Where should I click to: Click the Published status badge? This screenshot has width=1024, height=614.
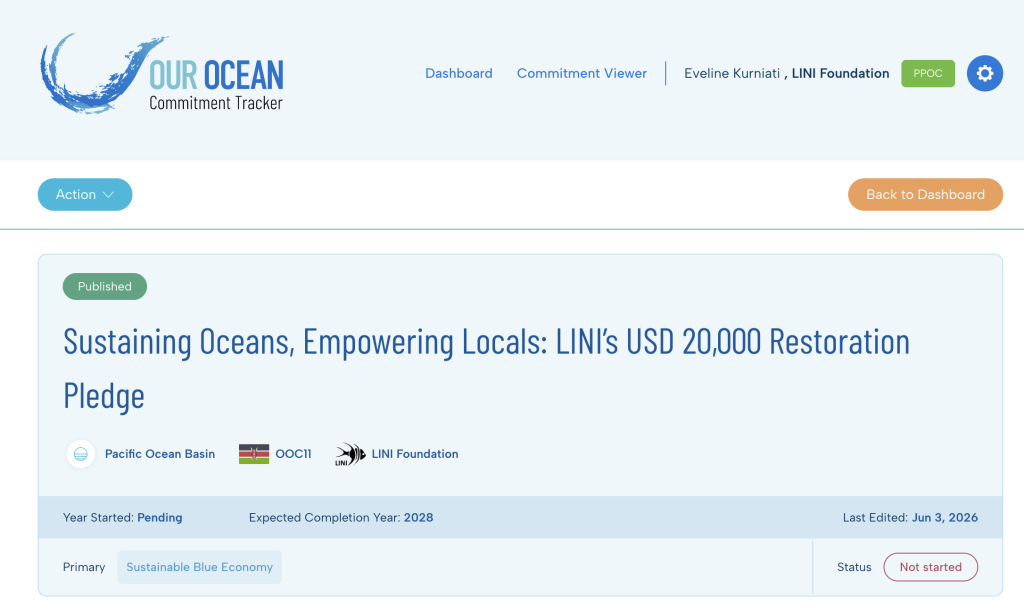click(104, 286)
